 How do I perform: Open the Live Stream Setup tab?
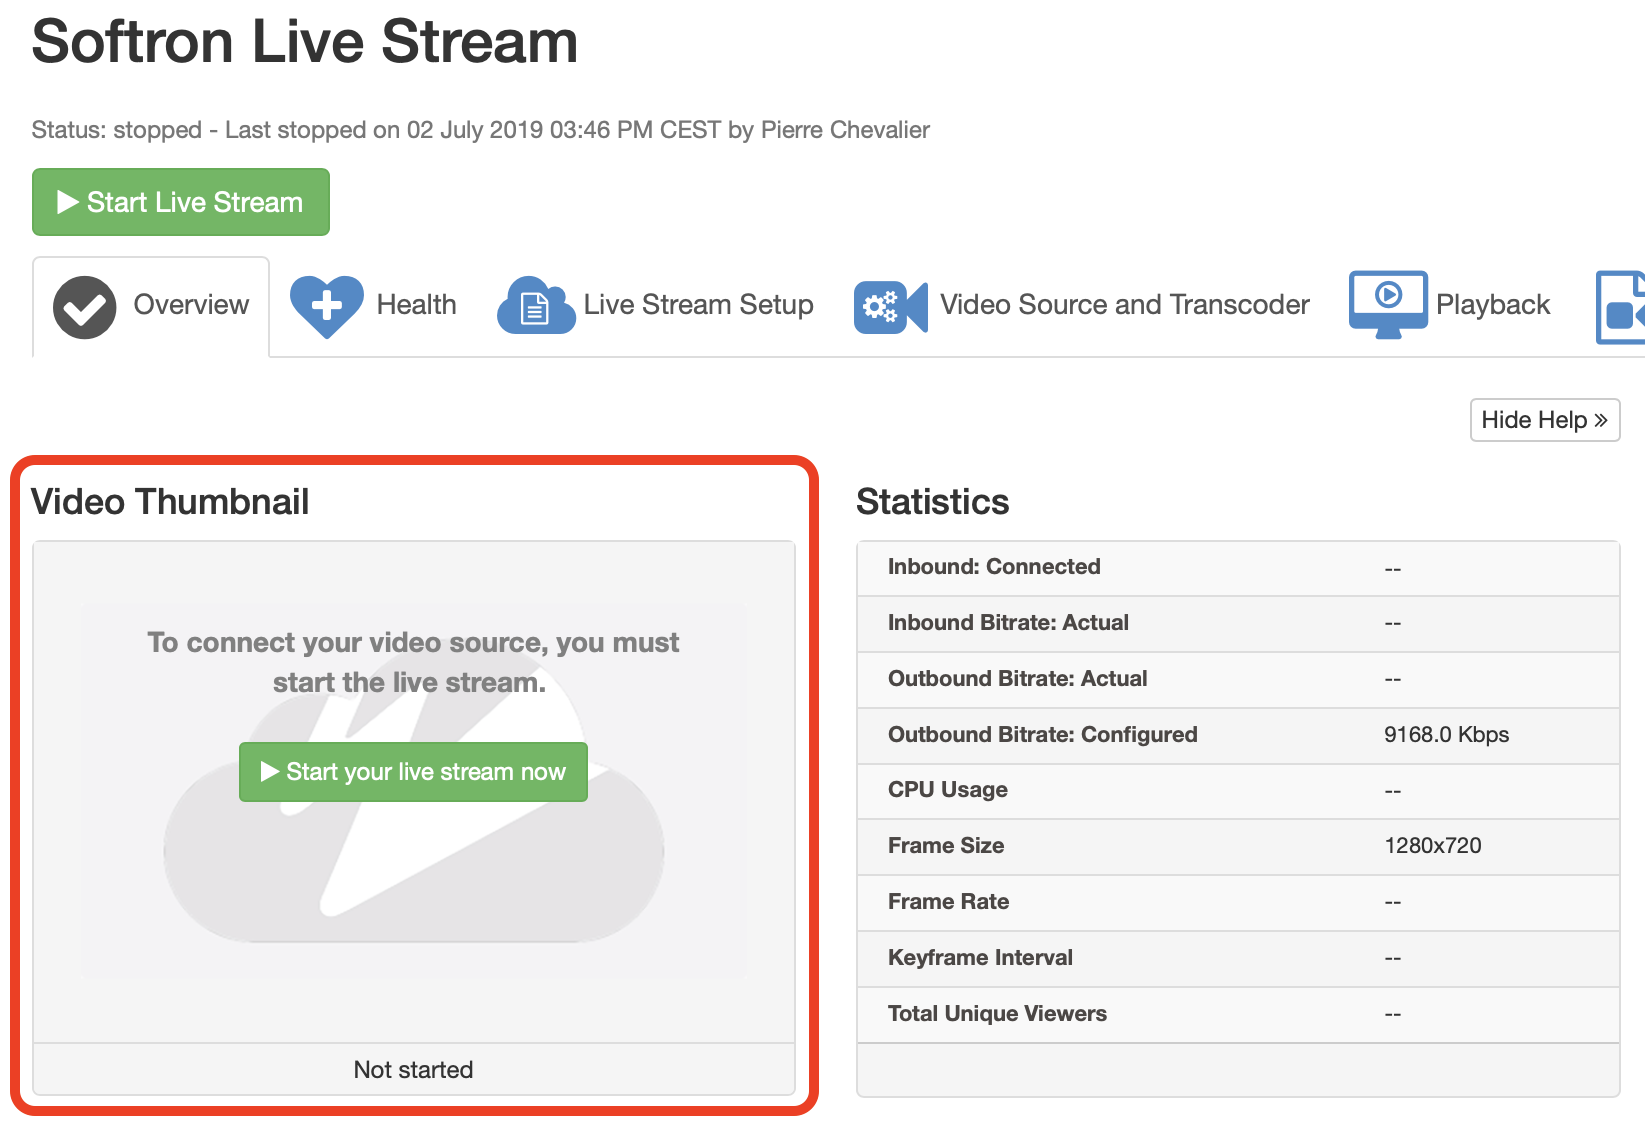[655, 306]
